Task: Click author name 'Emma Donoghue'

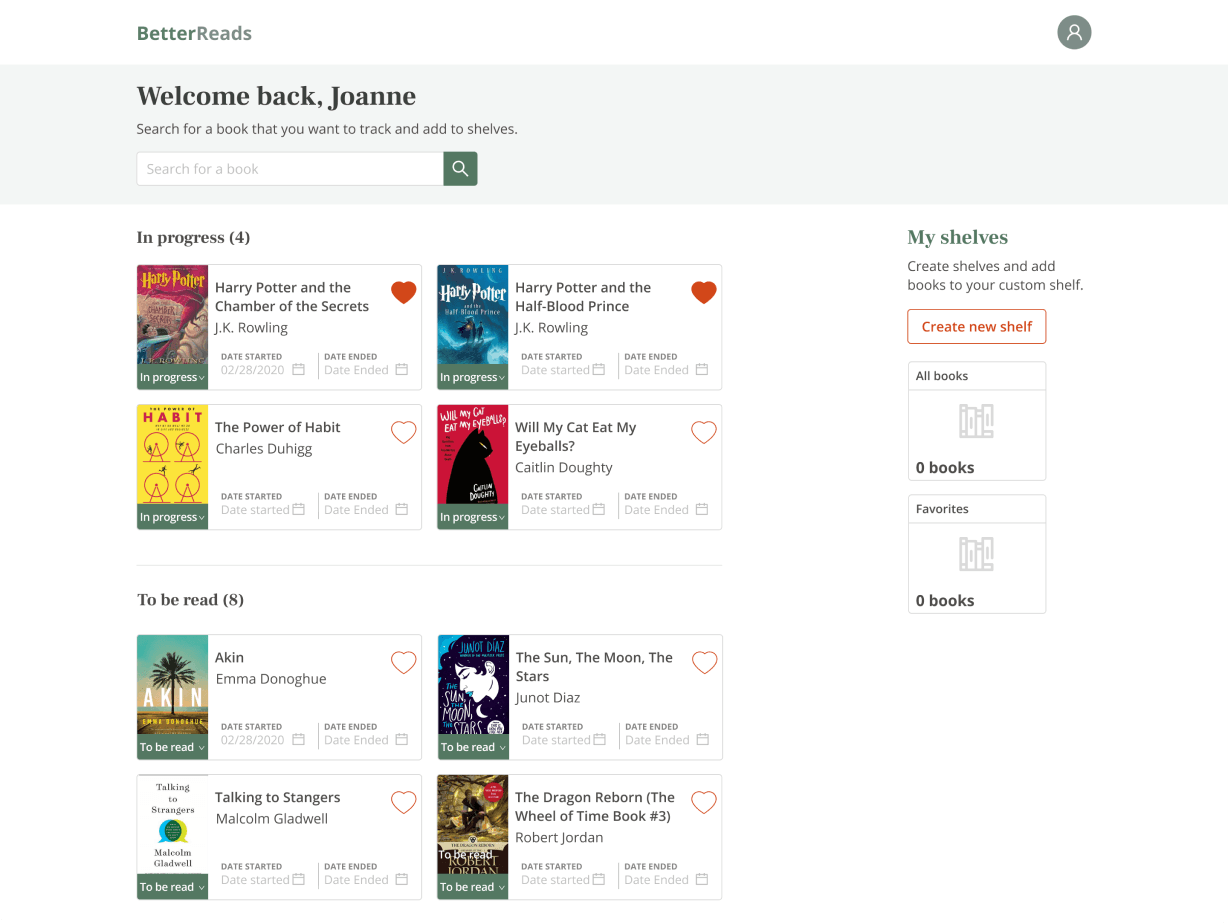Action: coord(271,679)
